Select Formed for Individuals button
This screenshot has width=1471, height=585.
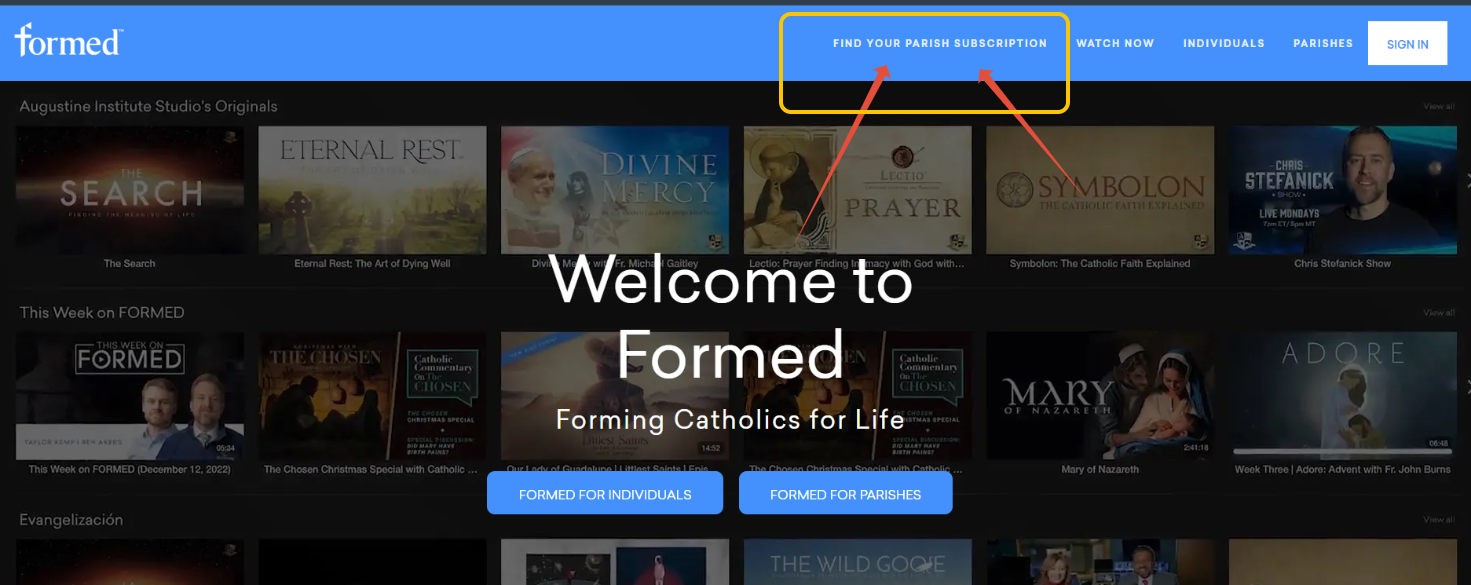[x=605, y=494]
